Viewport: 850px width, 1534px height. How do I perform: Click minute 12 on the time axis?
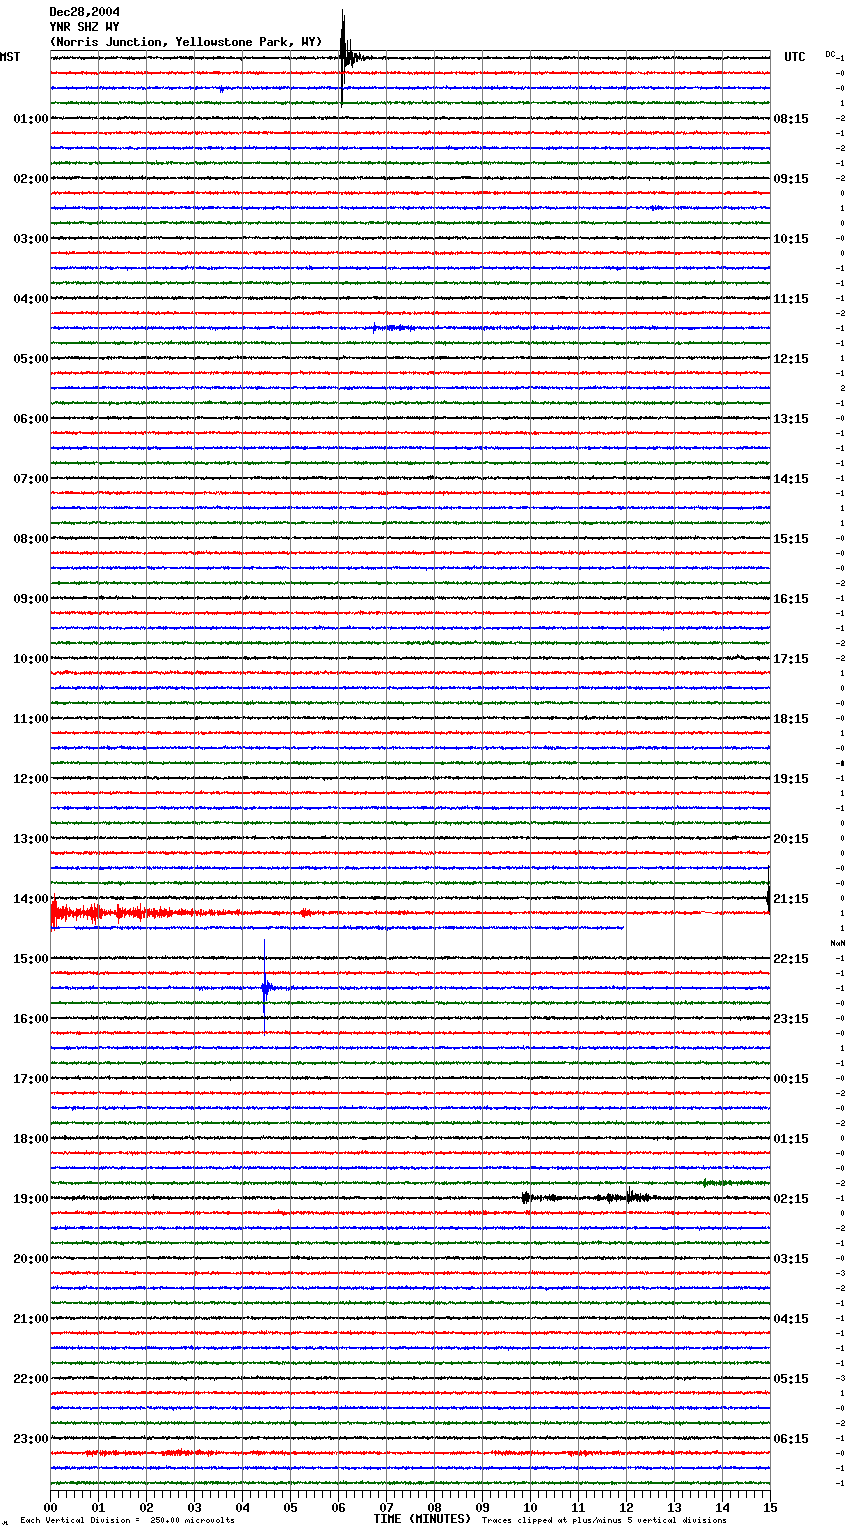click(x=626, y=1507)
